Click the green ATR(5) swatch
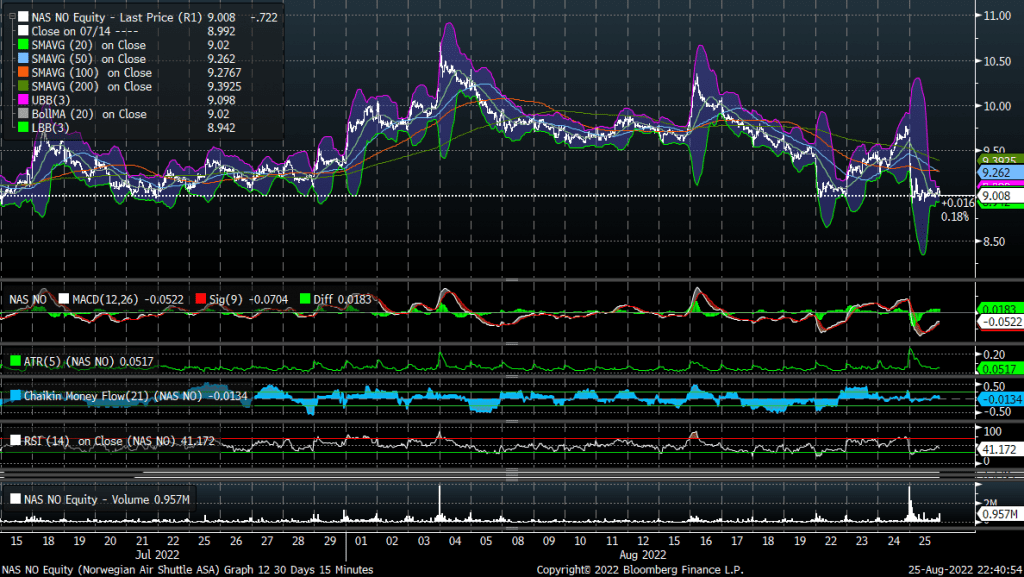This screenshot has height=577, width=1024. 15,361
